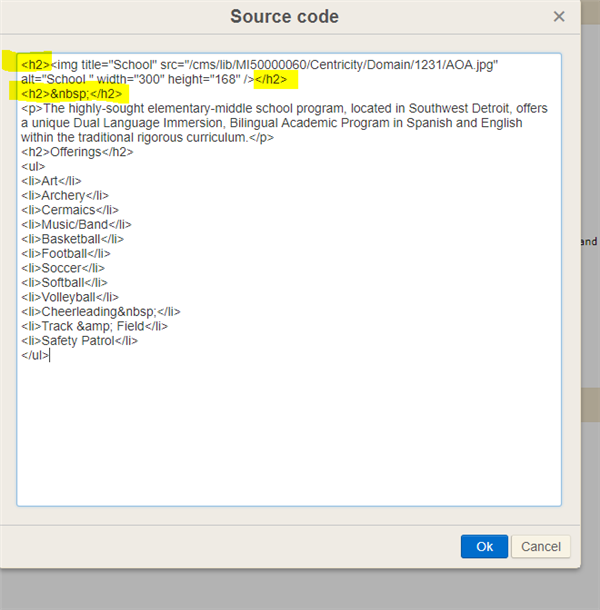
Task: Place cursor on the img title="School" line
Action: point(260,65)
